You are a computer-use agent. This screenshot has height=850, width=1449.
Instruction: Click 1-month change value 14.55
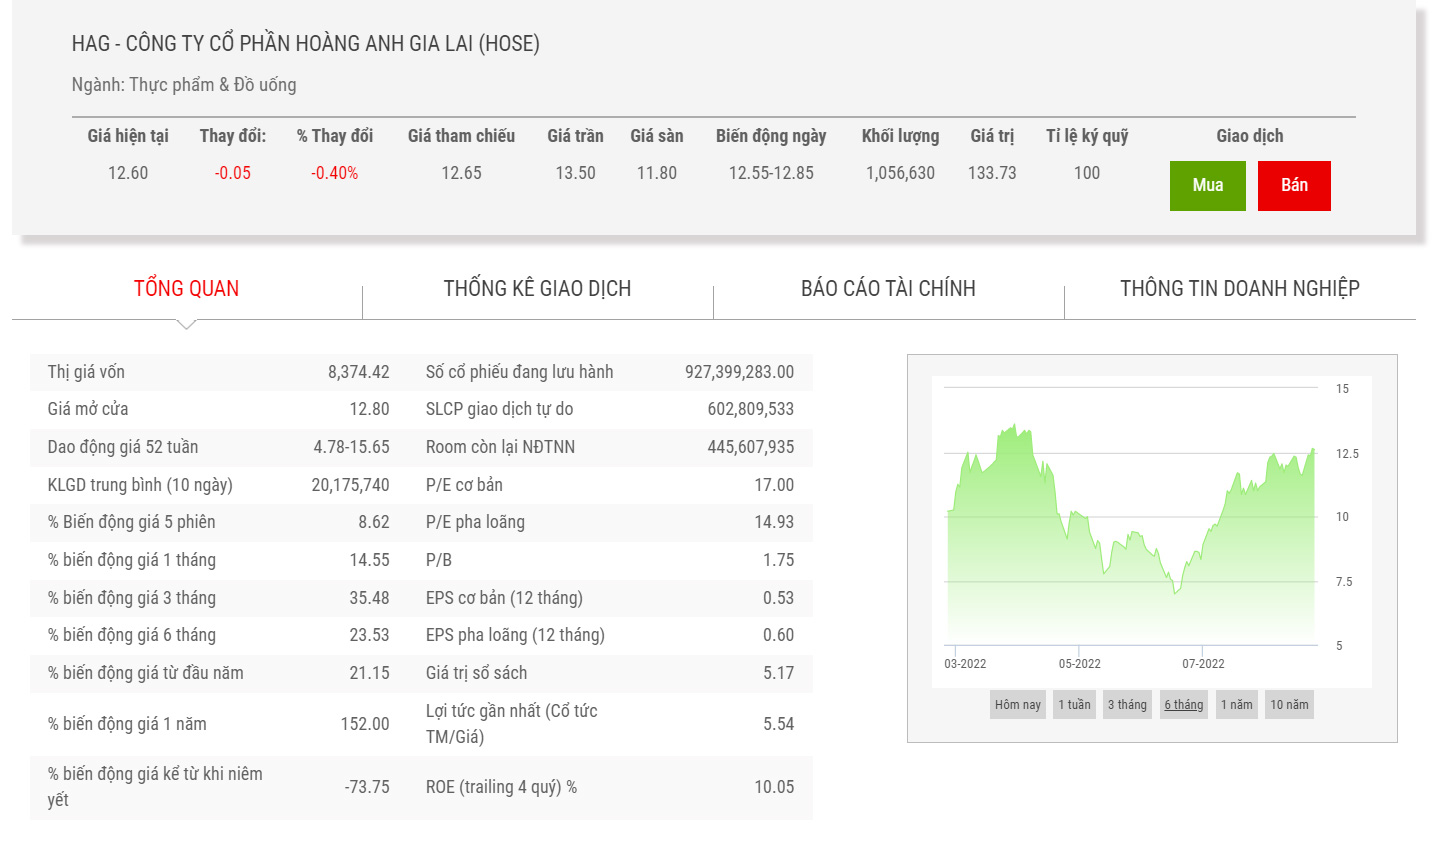pos(369,560)
